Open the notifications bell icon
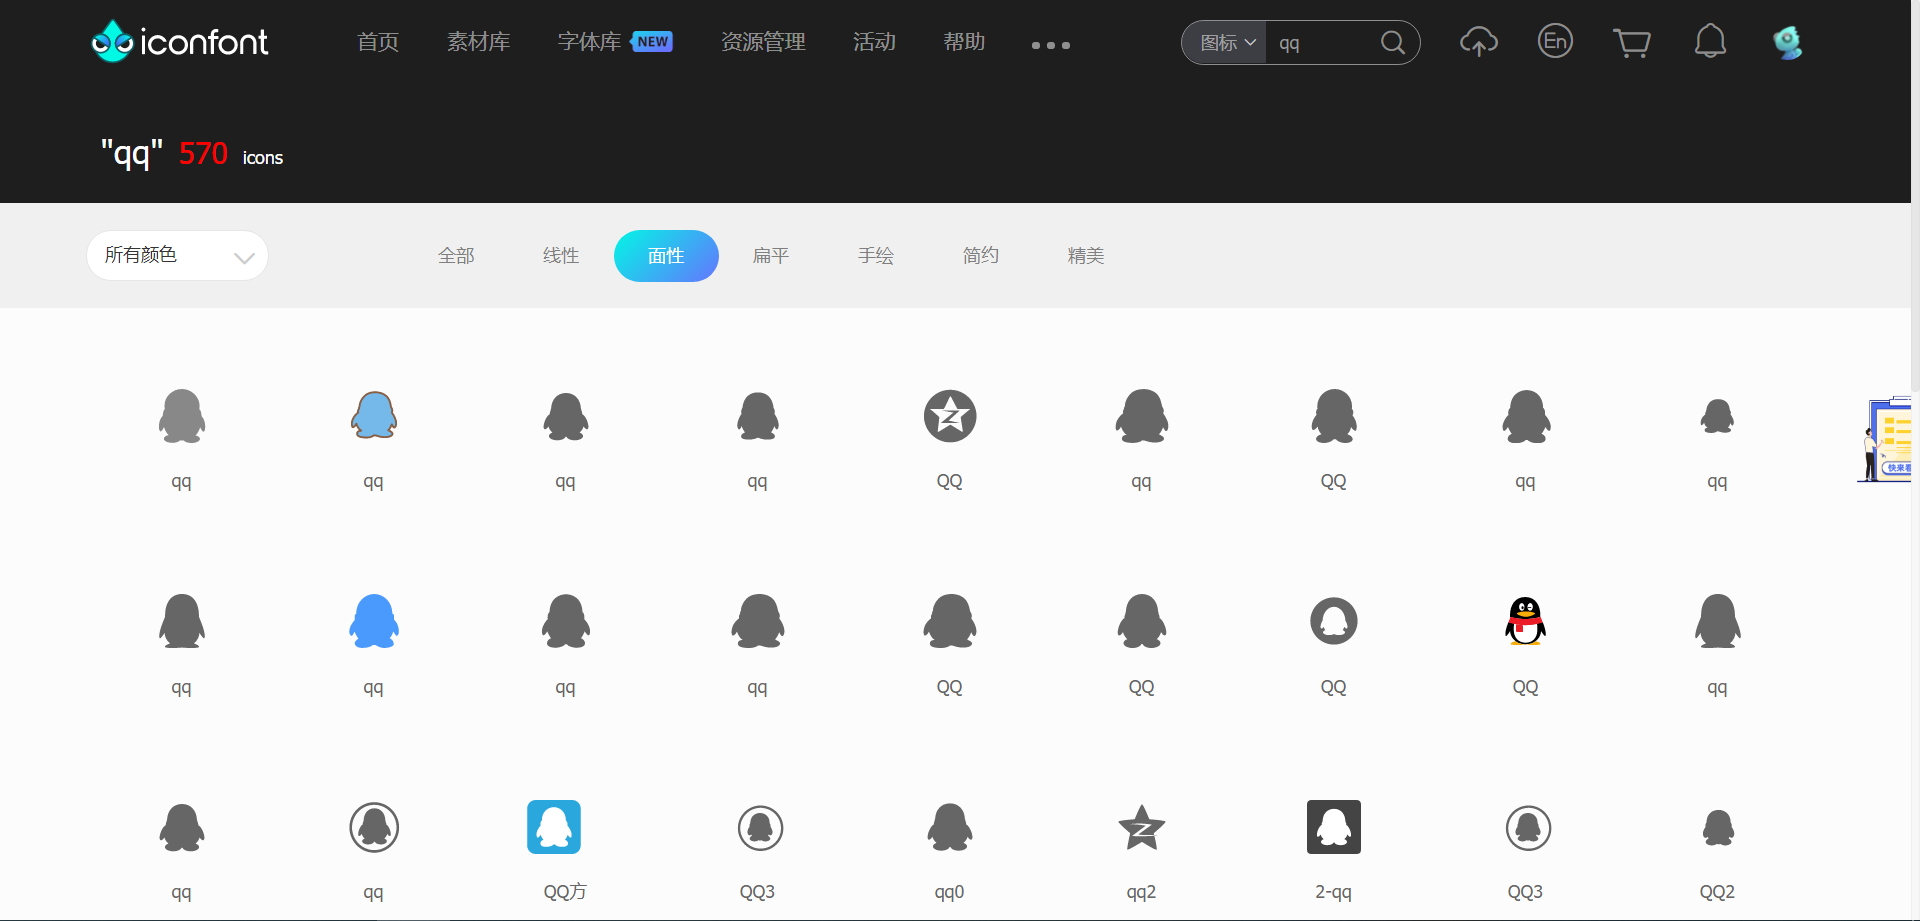Image resolution: width=1920 pixels, height=921 pixels. pos(1710,41)
